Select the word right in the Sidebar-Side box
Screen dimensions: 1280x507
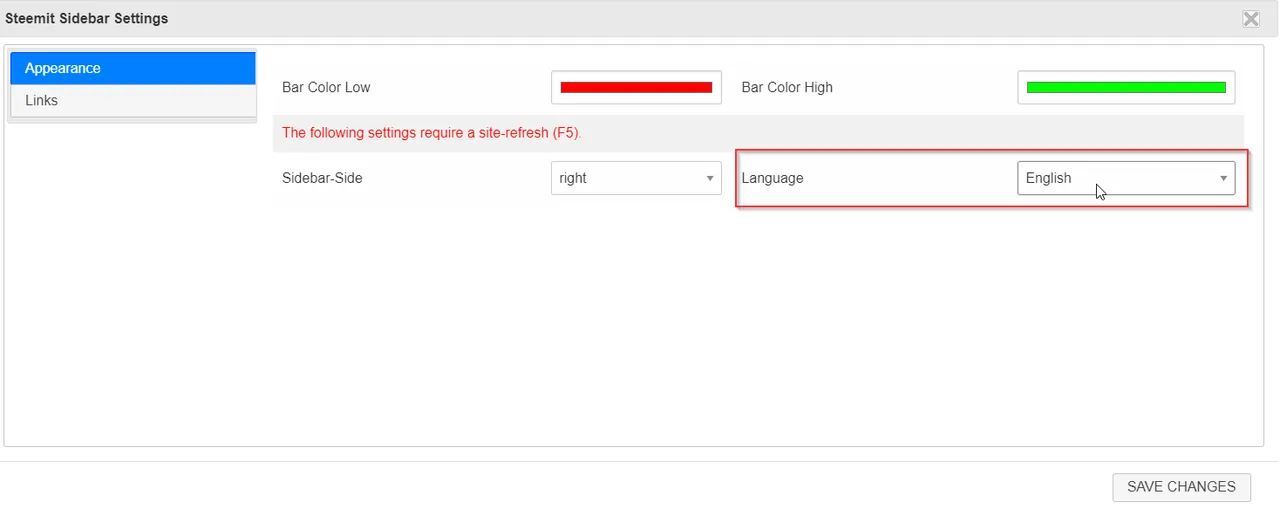573,178
